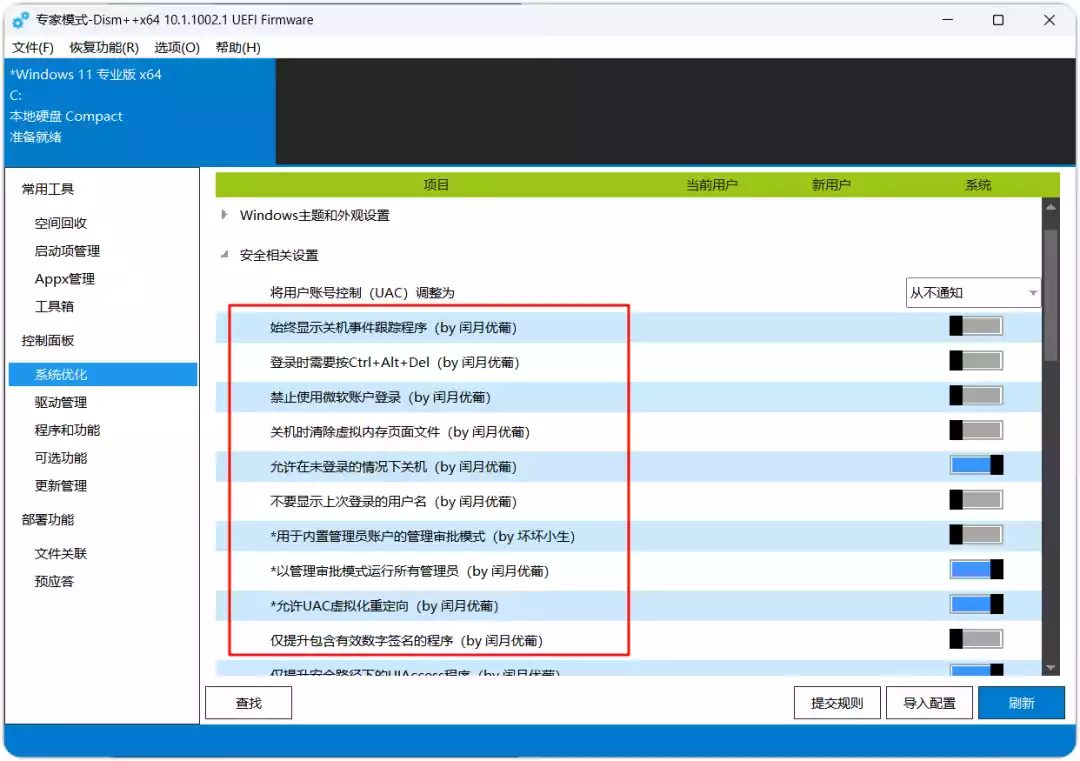Screen dimensions: 1080x761
Task: Enable 禁止使用微软账户登录 switch
Action: pyautogui.click(x=976, y=396)
